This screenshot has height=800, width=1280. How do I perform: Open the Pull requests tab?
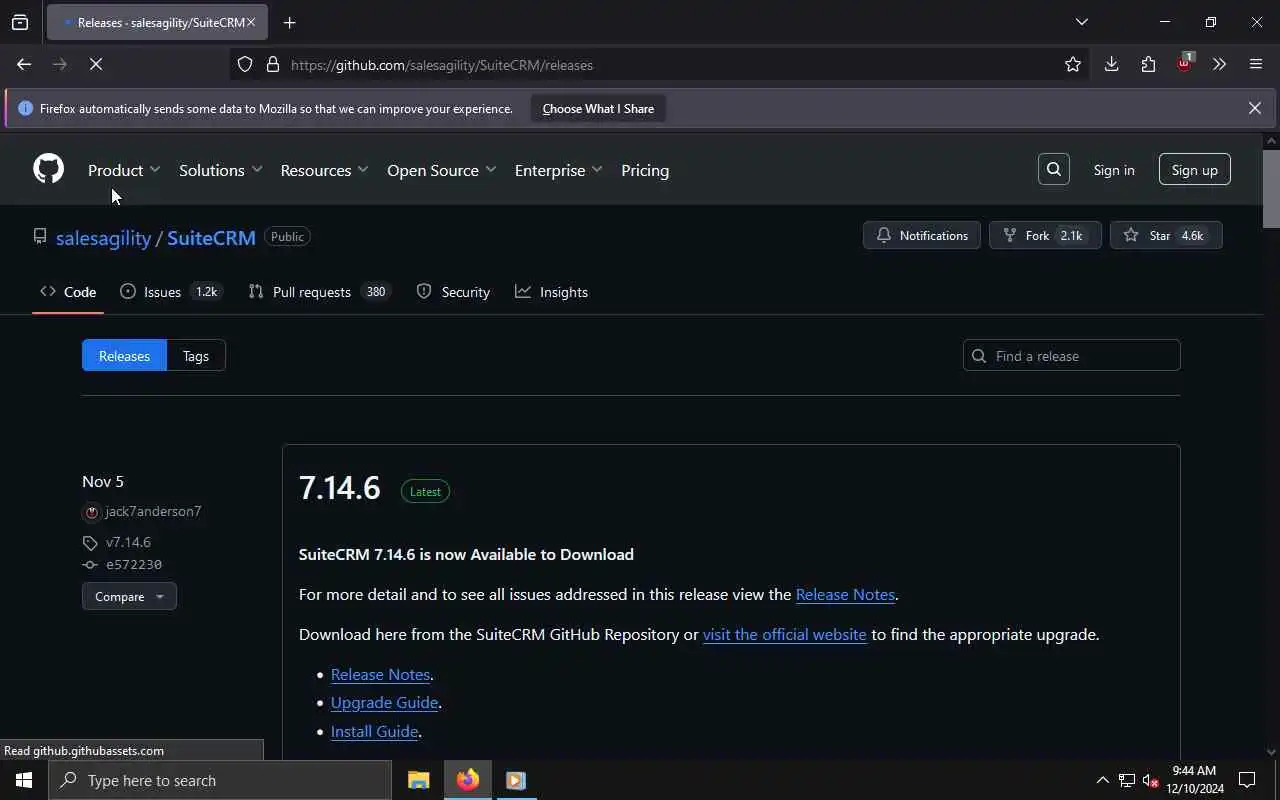click(x=318, y=292)
